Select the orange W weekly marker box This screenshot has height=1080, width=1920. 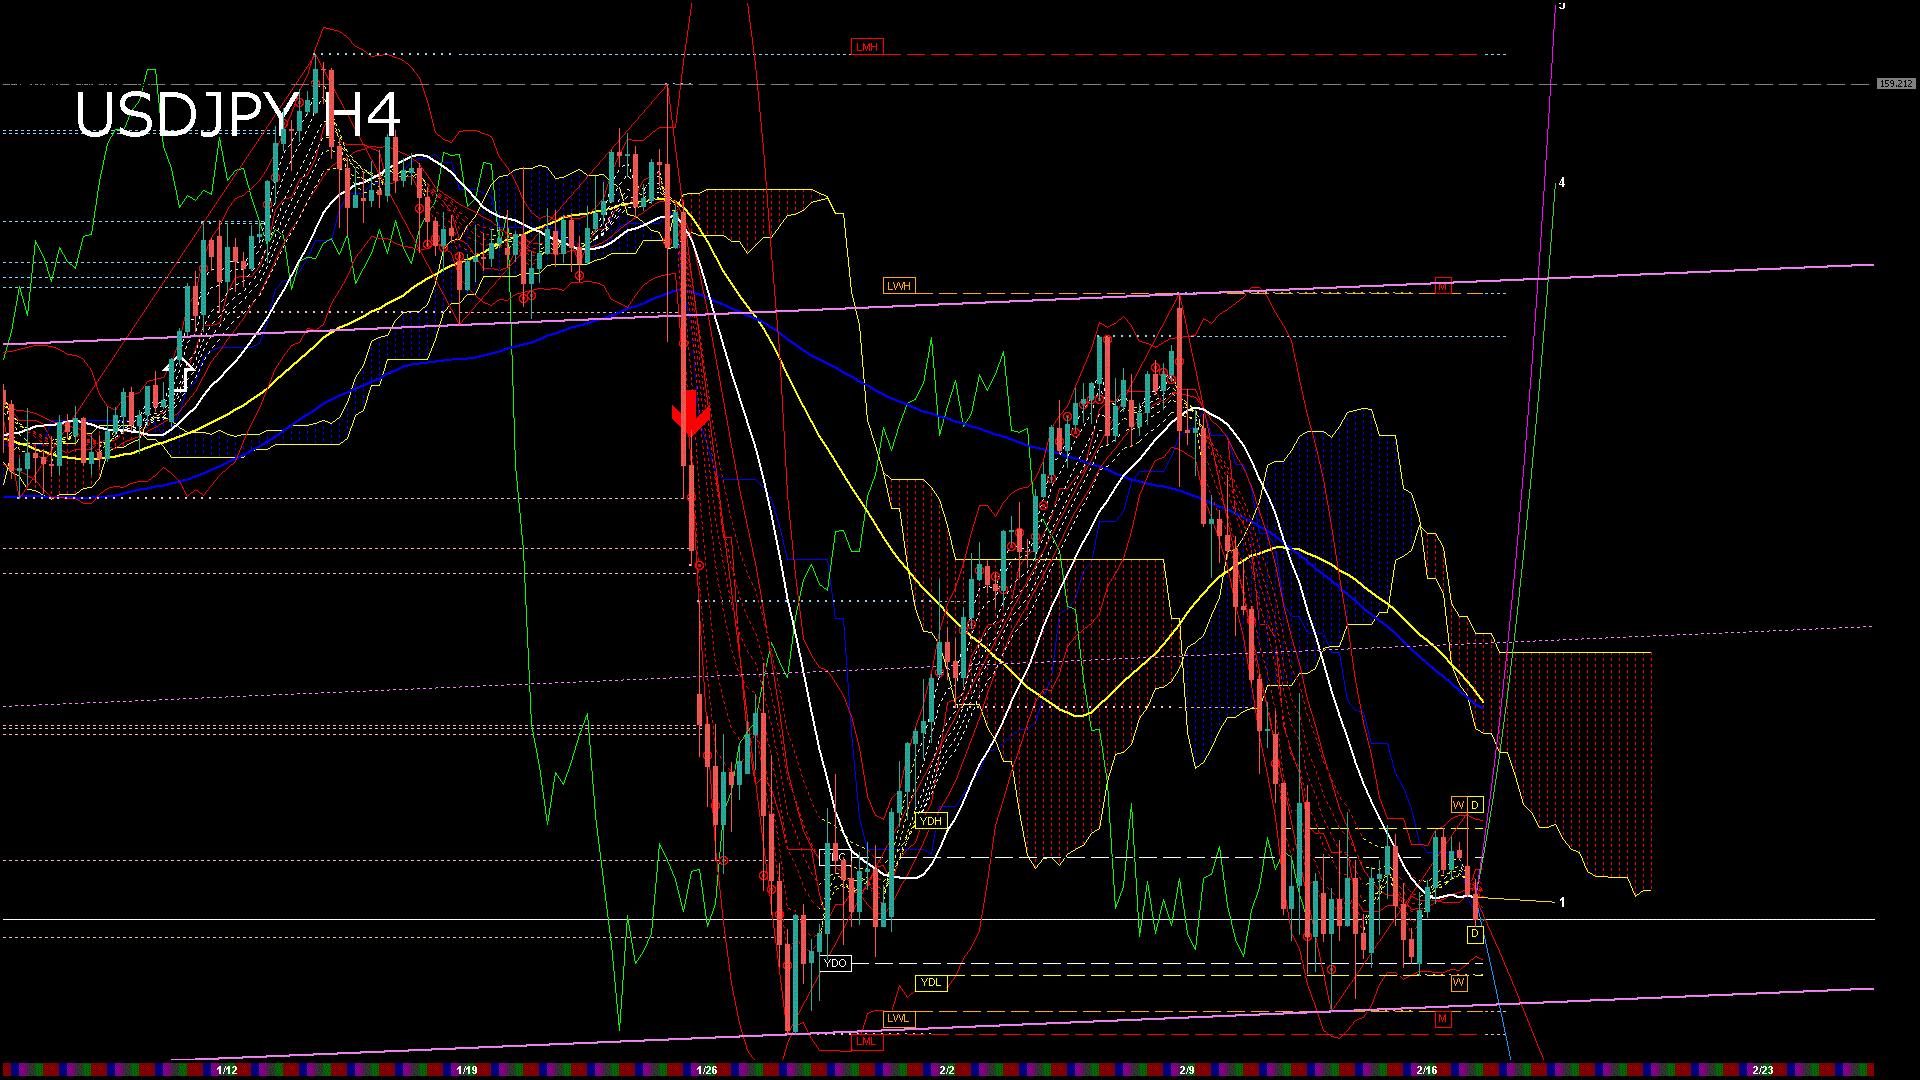click(1459, 982)
